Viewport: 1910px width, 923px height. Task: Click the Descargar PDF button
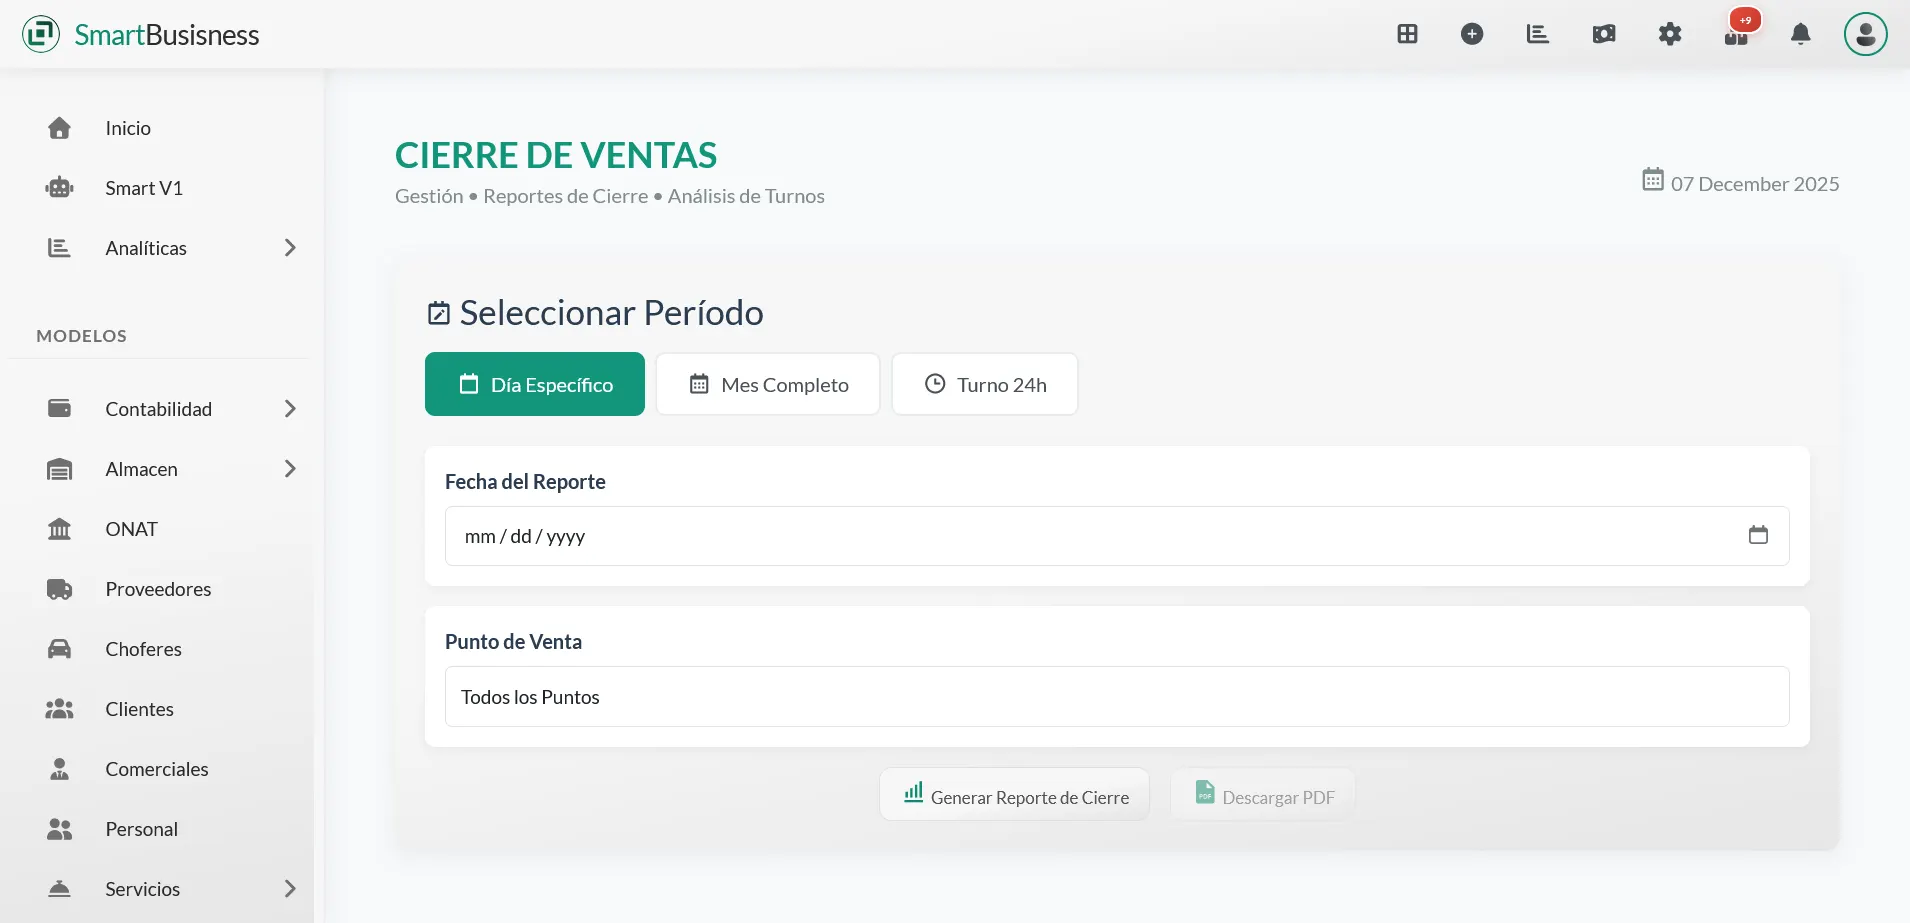1263,795
